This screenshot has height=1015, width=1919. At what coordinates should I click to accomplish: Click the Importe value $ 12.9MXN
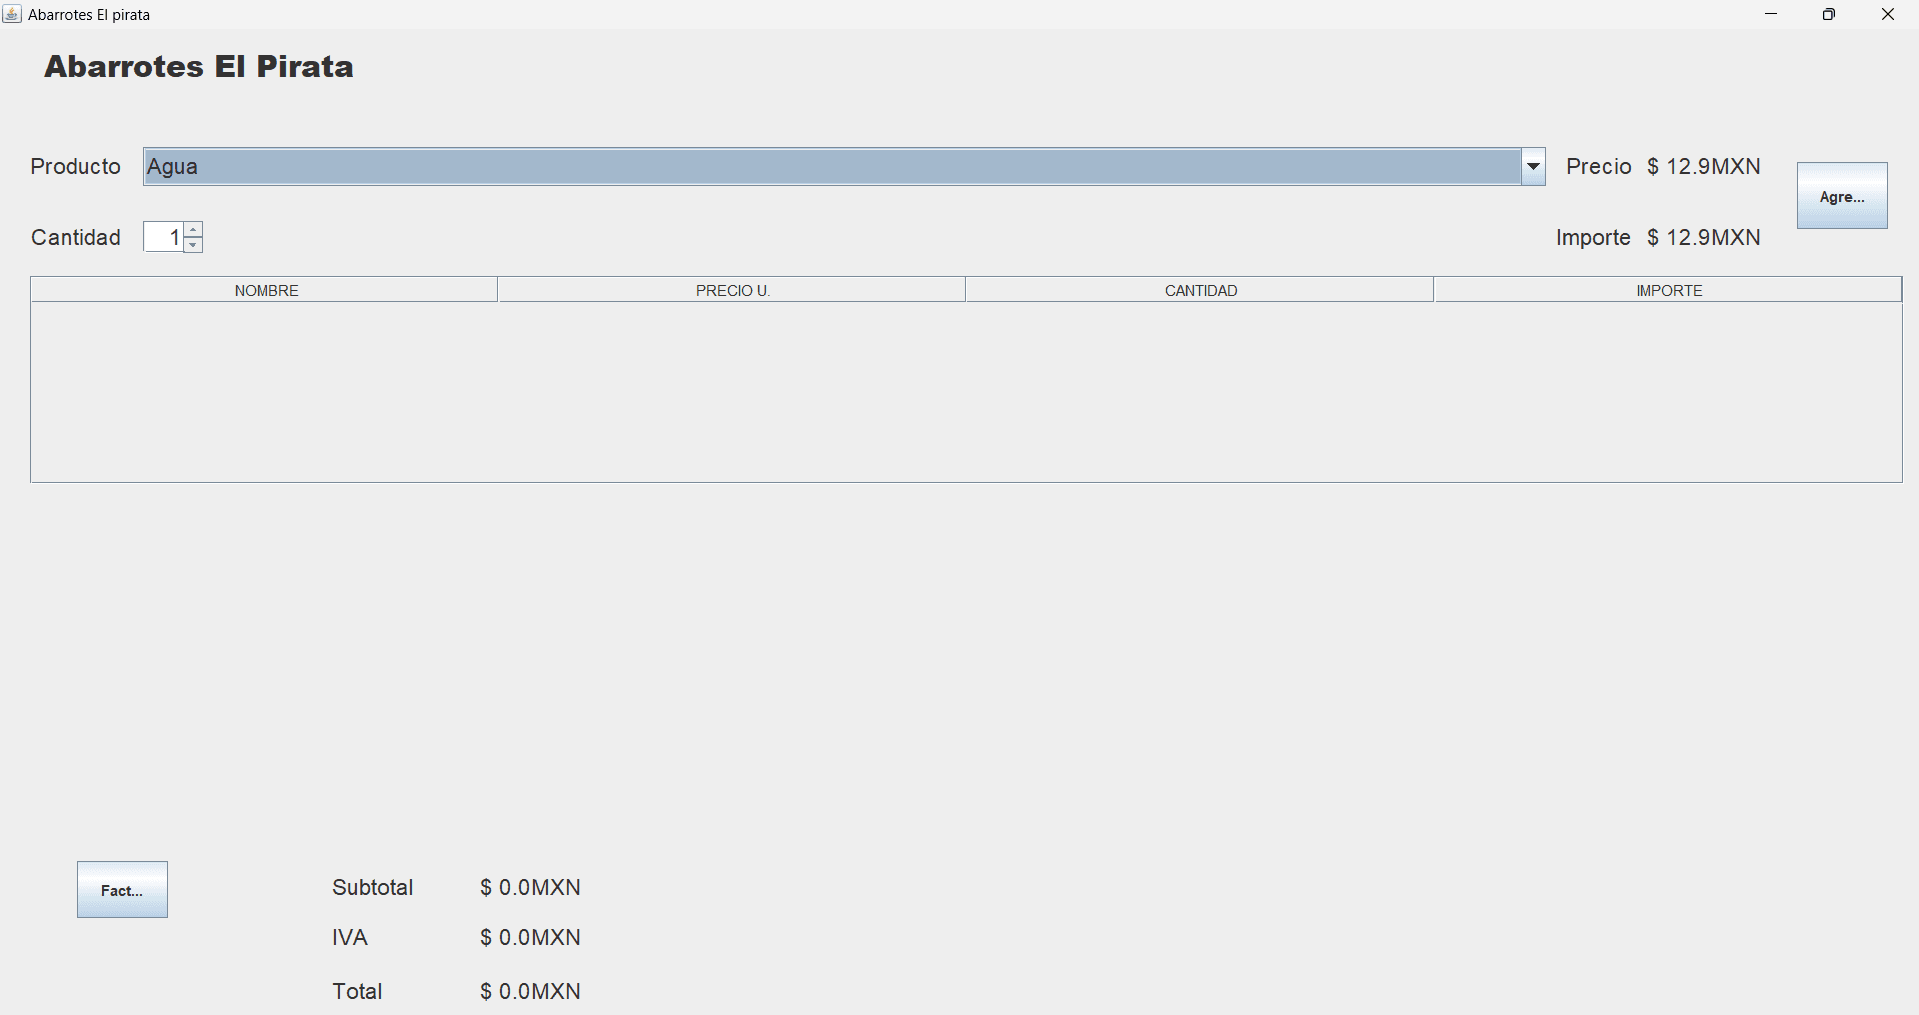pyautogui.click(x=1704, y=238)
